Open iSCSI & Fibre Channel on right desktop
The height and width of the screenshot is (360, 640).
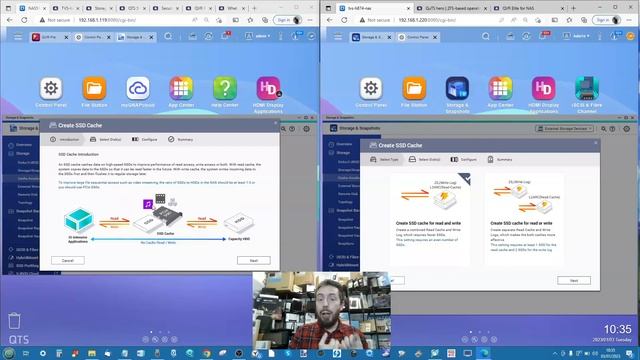click(x=587, y=88)
